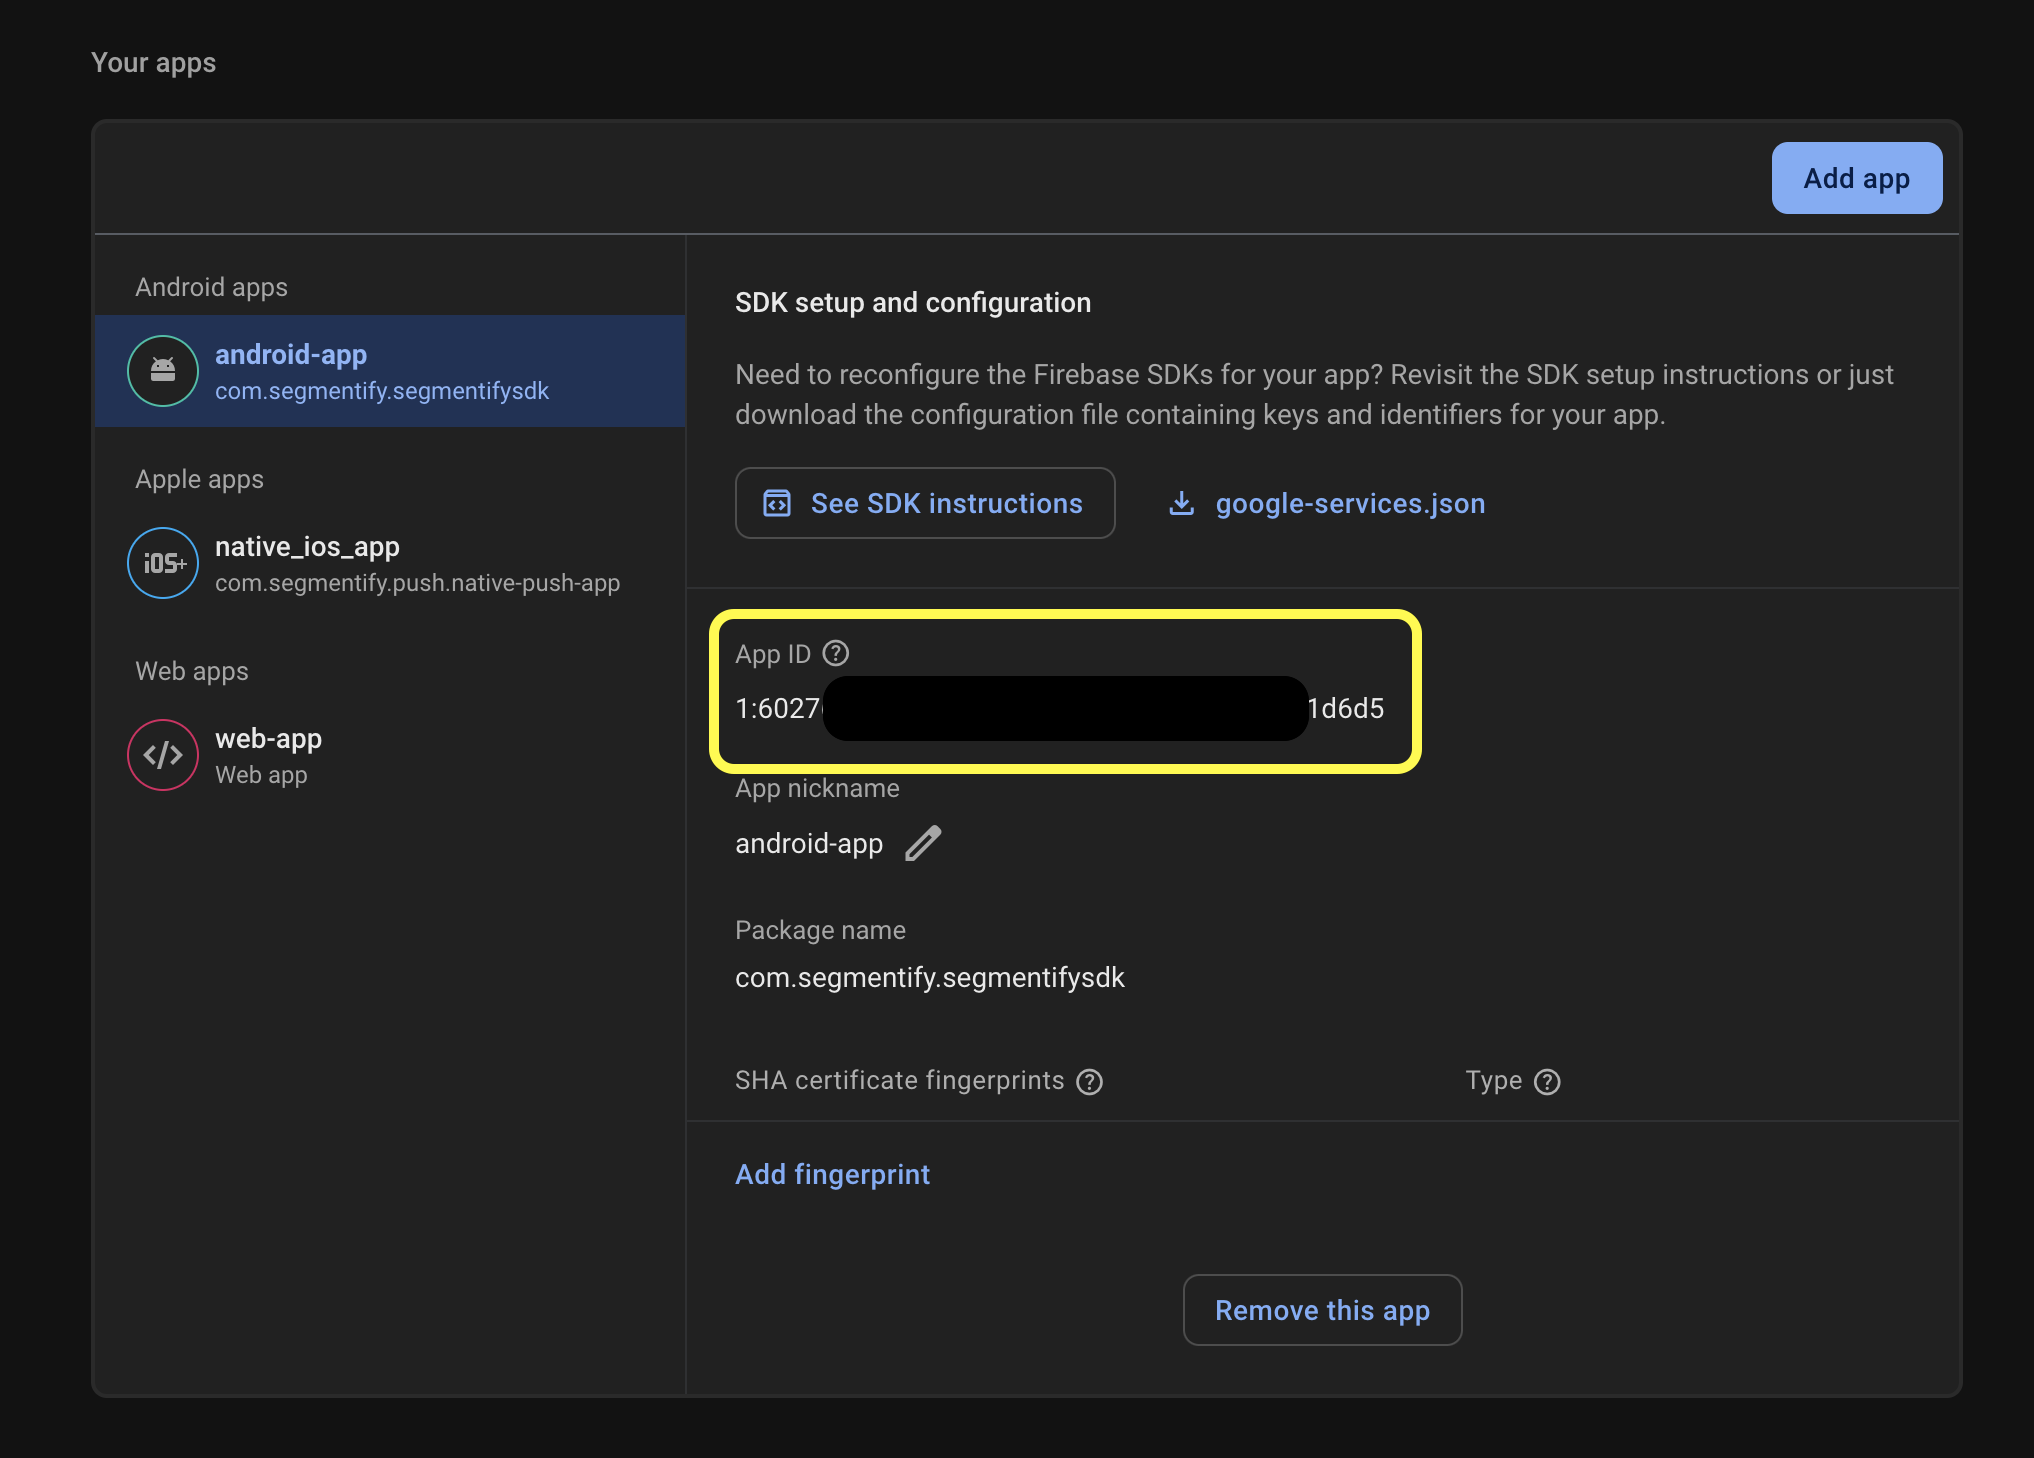The width and height of the screenshot is (2034, 1458).
Task: Download the google-services.json file
Action: pyautogui.click(x=1349, y=503)
